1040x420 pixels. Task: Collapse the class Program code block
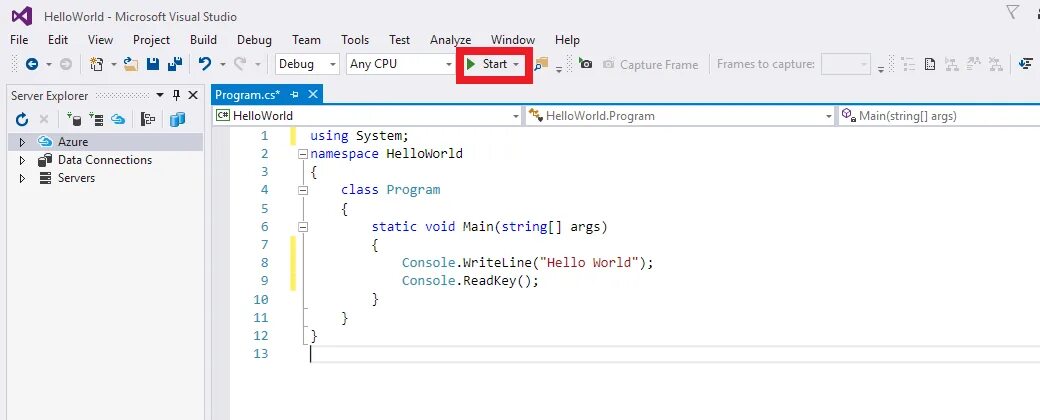pyautogui.click(x=303, y=190)
